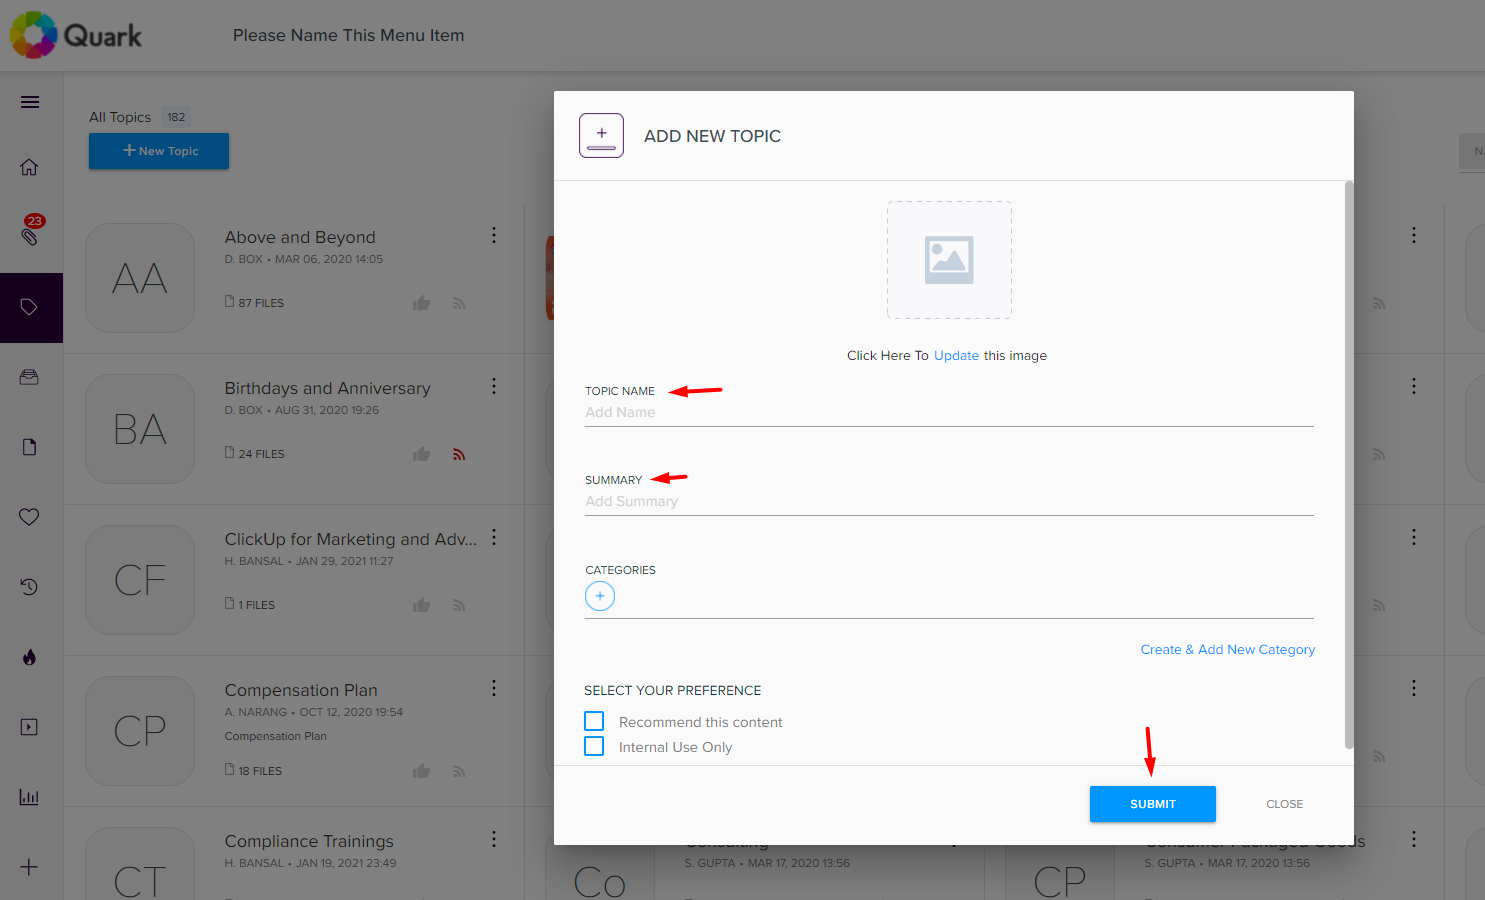Click the Update image link
The height and width of the screenshot is (900, 1485).
pos(956,355)
